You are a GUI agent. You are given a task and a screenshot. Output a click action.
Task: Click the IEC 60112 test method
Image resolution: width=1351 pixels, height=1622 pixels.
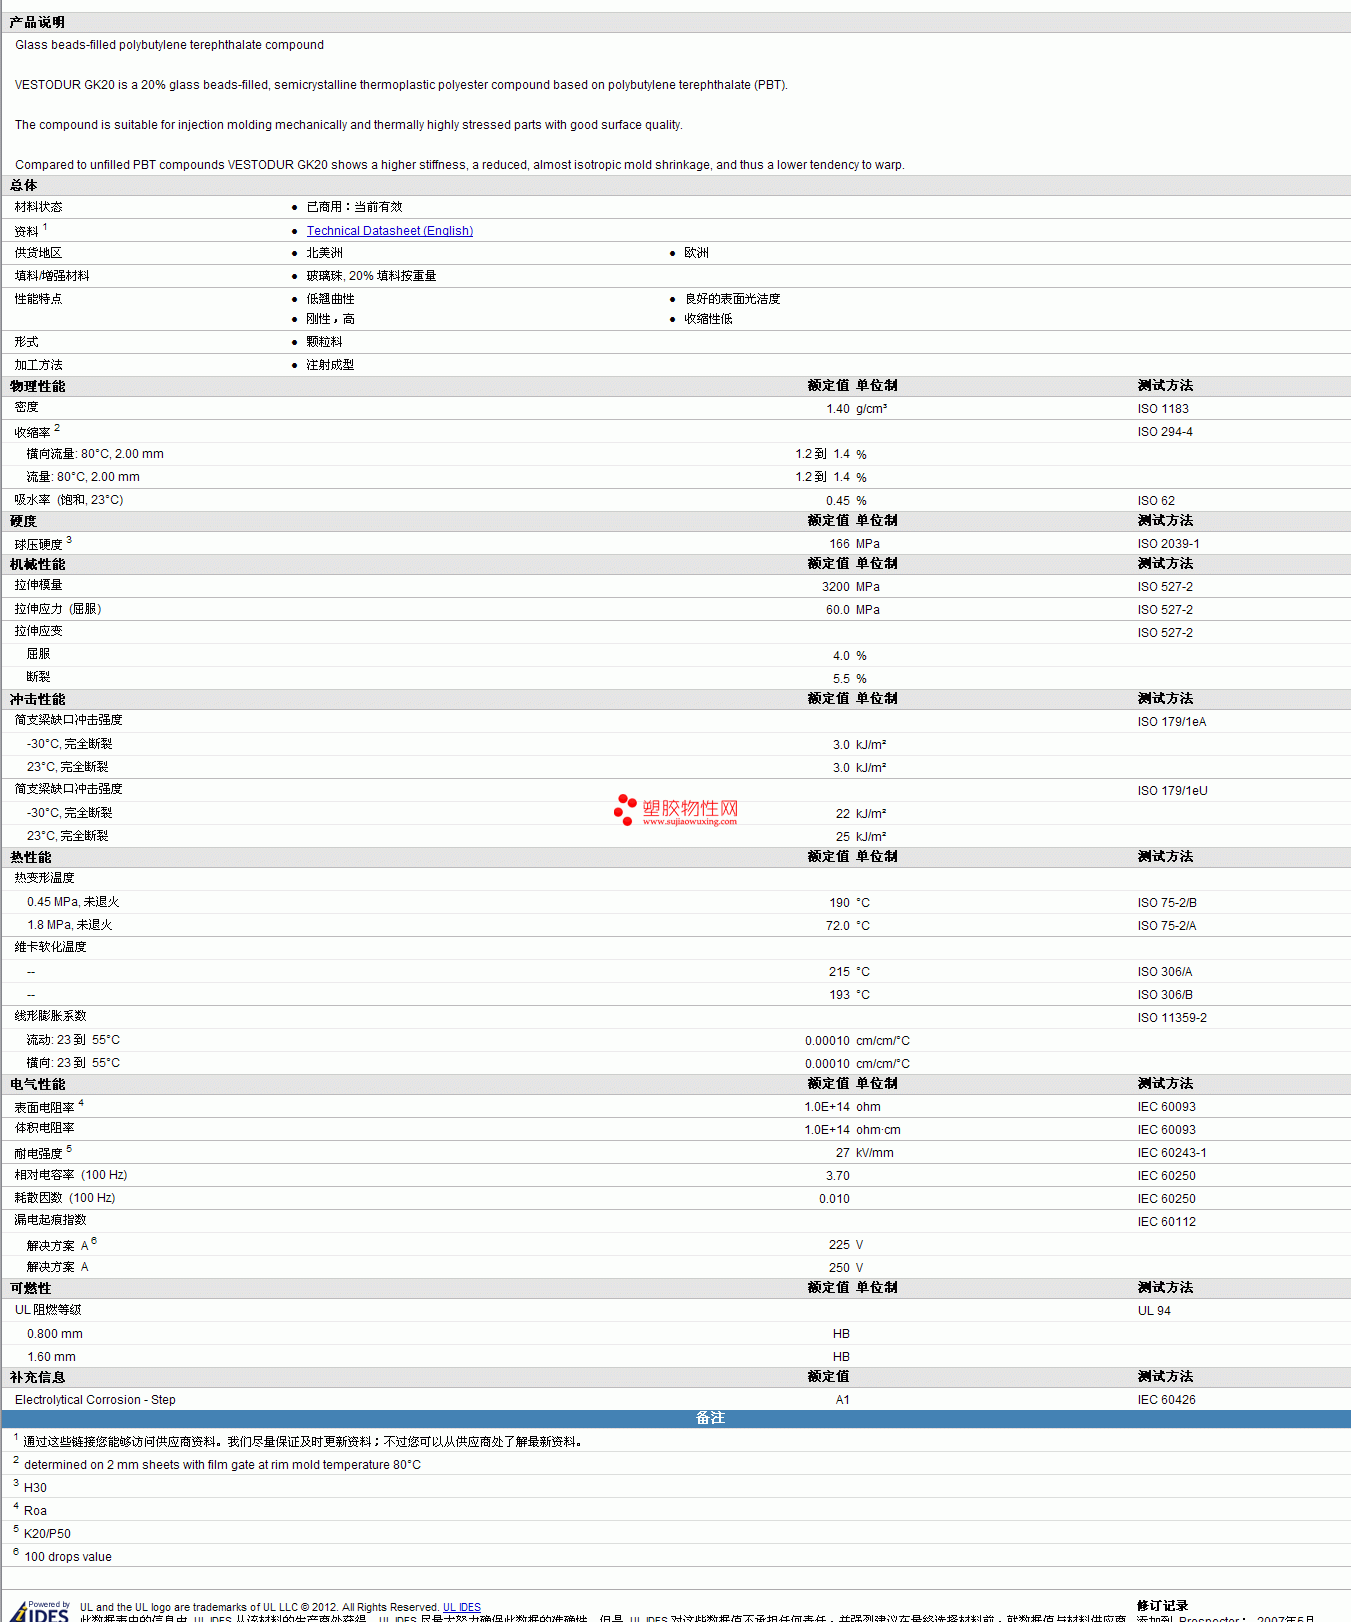1167,1222
